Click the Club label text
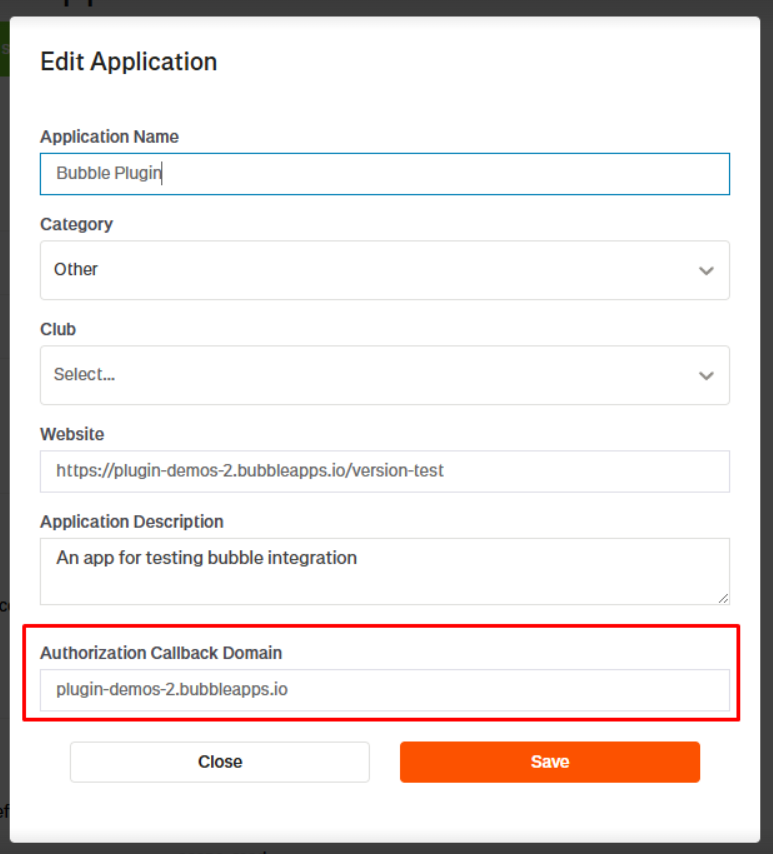Image resolution: width=773 pixels, height=854 pixels. tap(58, 330)
